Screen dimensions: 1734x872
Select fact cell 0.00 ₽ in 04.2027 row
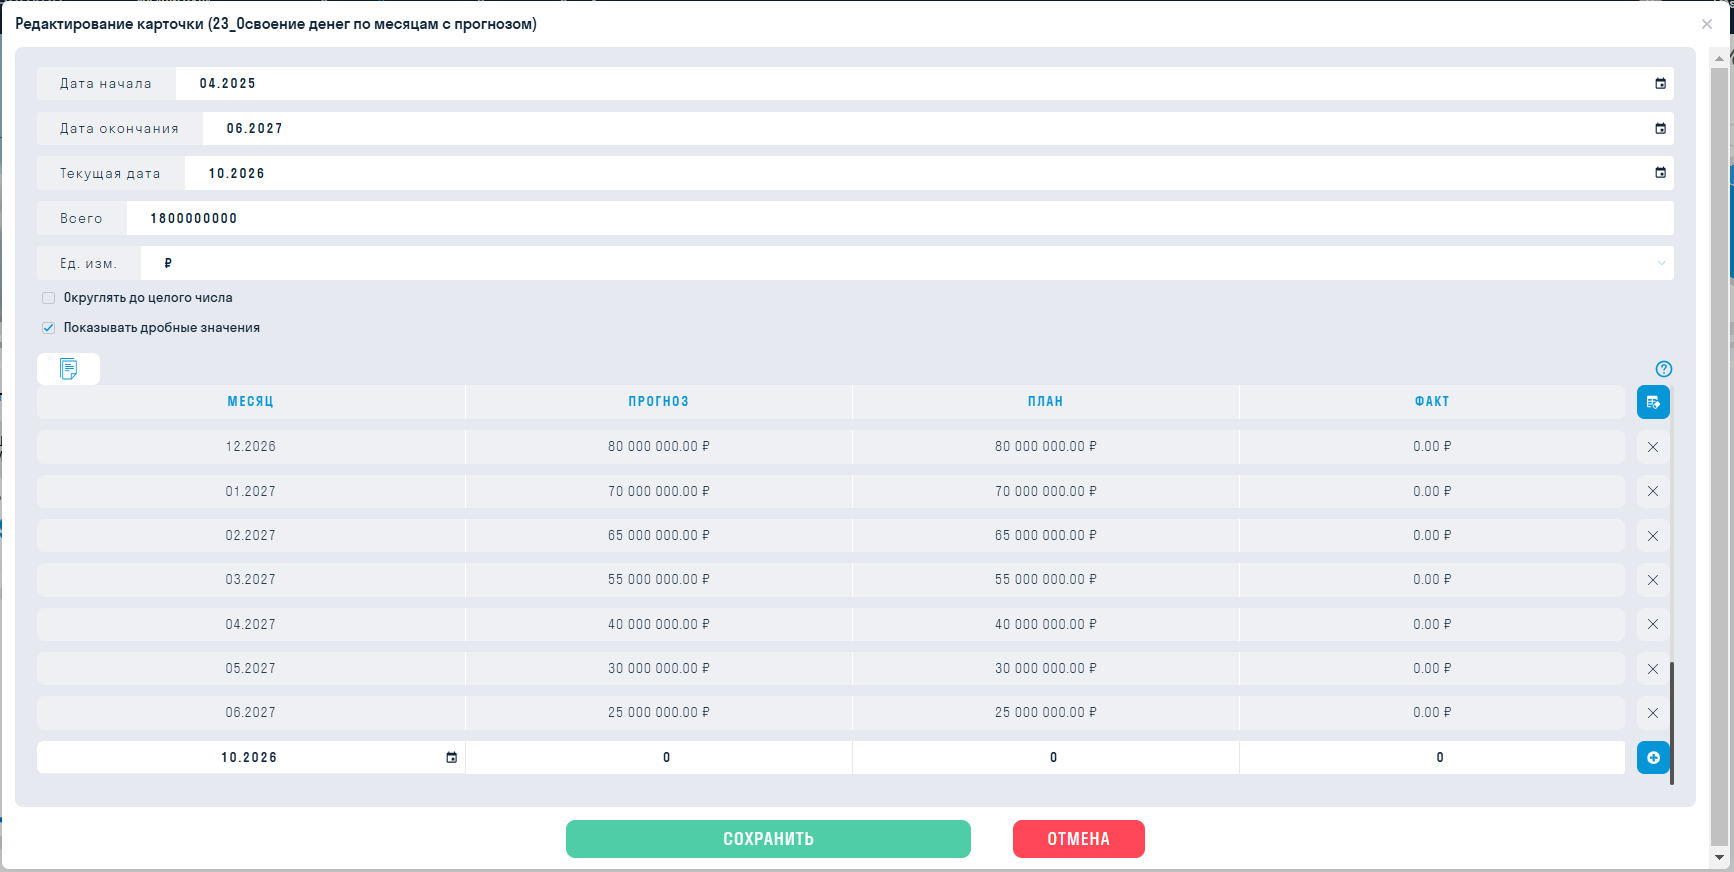pyautogui.click(x=1432, y=624)
